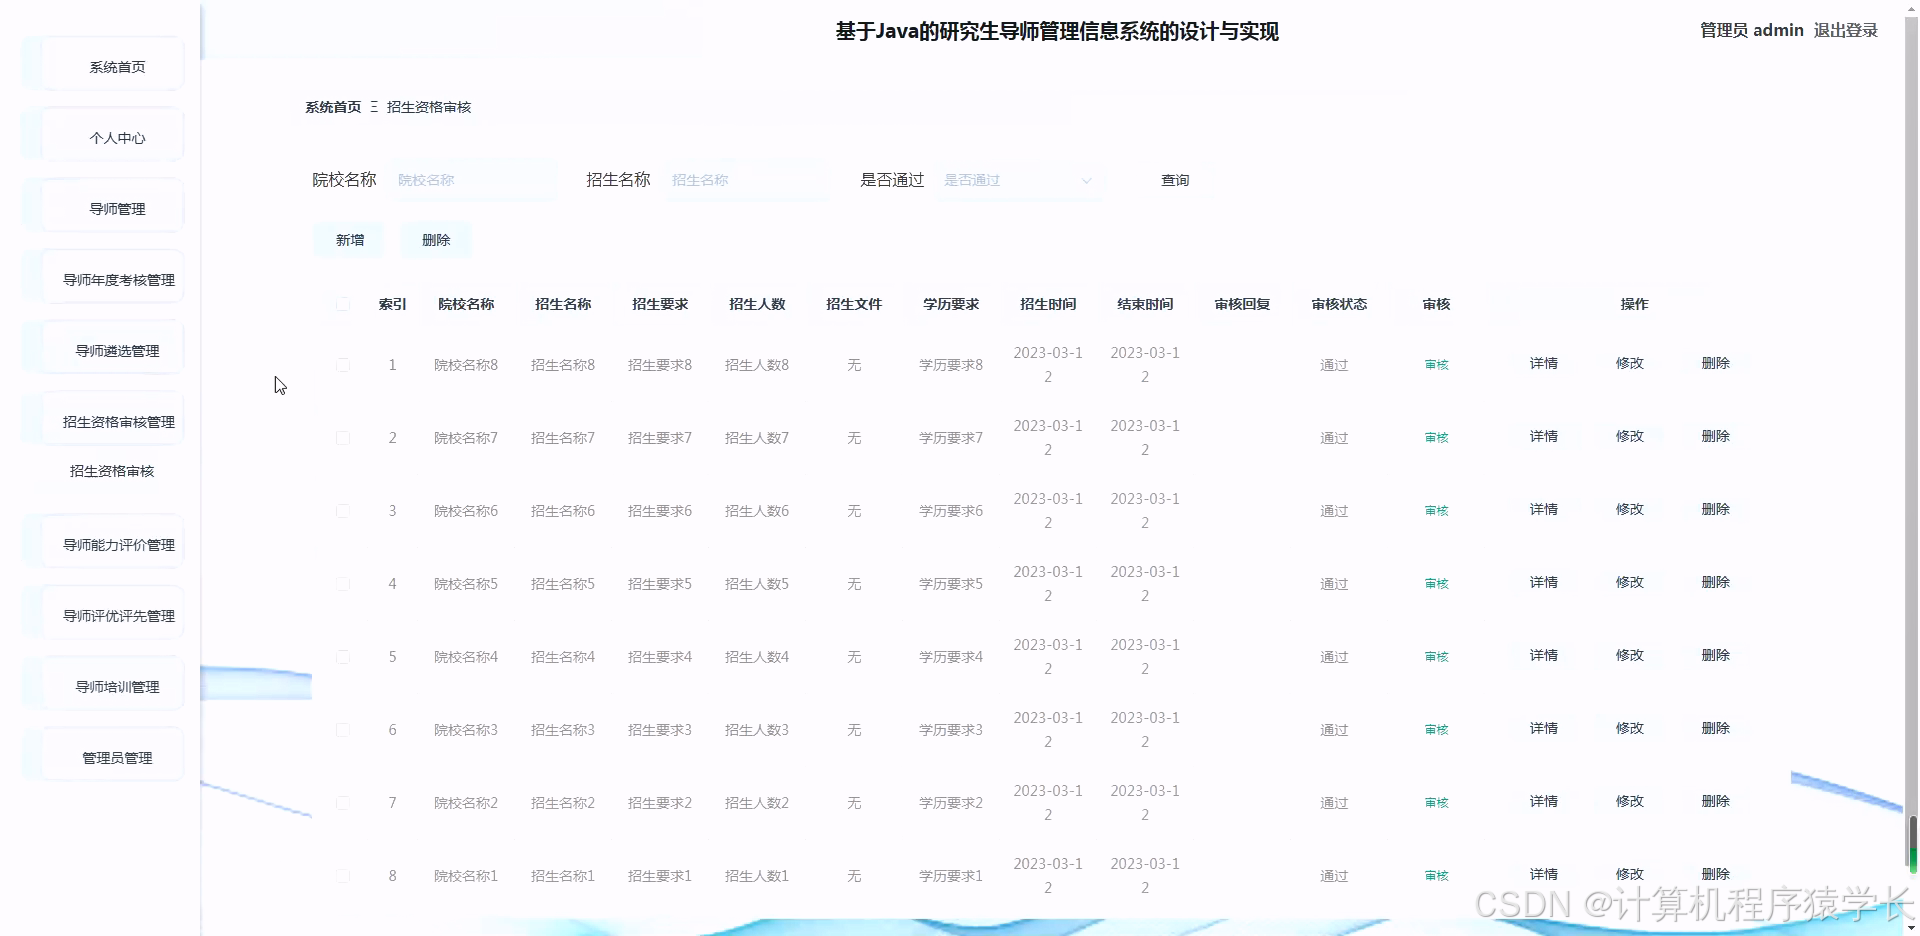The height and width of the screenshot is (936, 1920).
Task: Select 管理员管理 in the sidebar
Action: pos(116,757)
